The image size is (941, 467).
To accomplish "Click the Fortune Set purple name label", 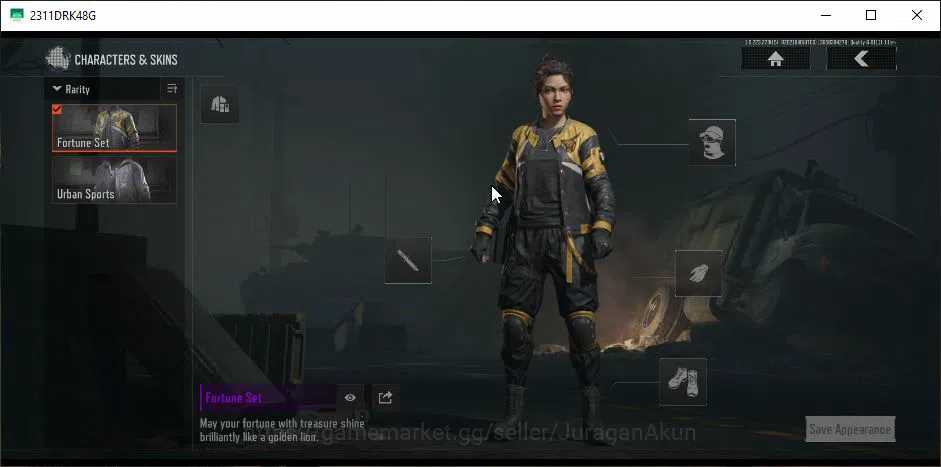I will (268, 397).
